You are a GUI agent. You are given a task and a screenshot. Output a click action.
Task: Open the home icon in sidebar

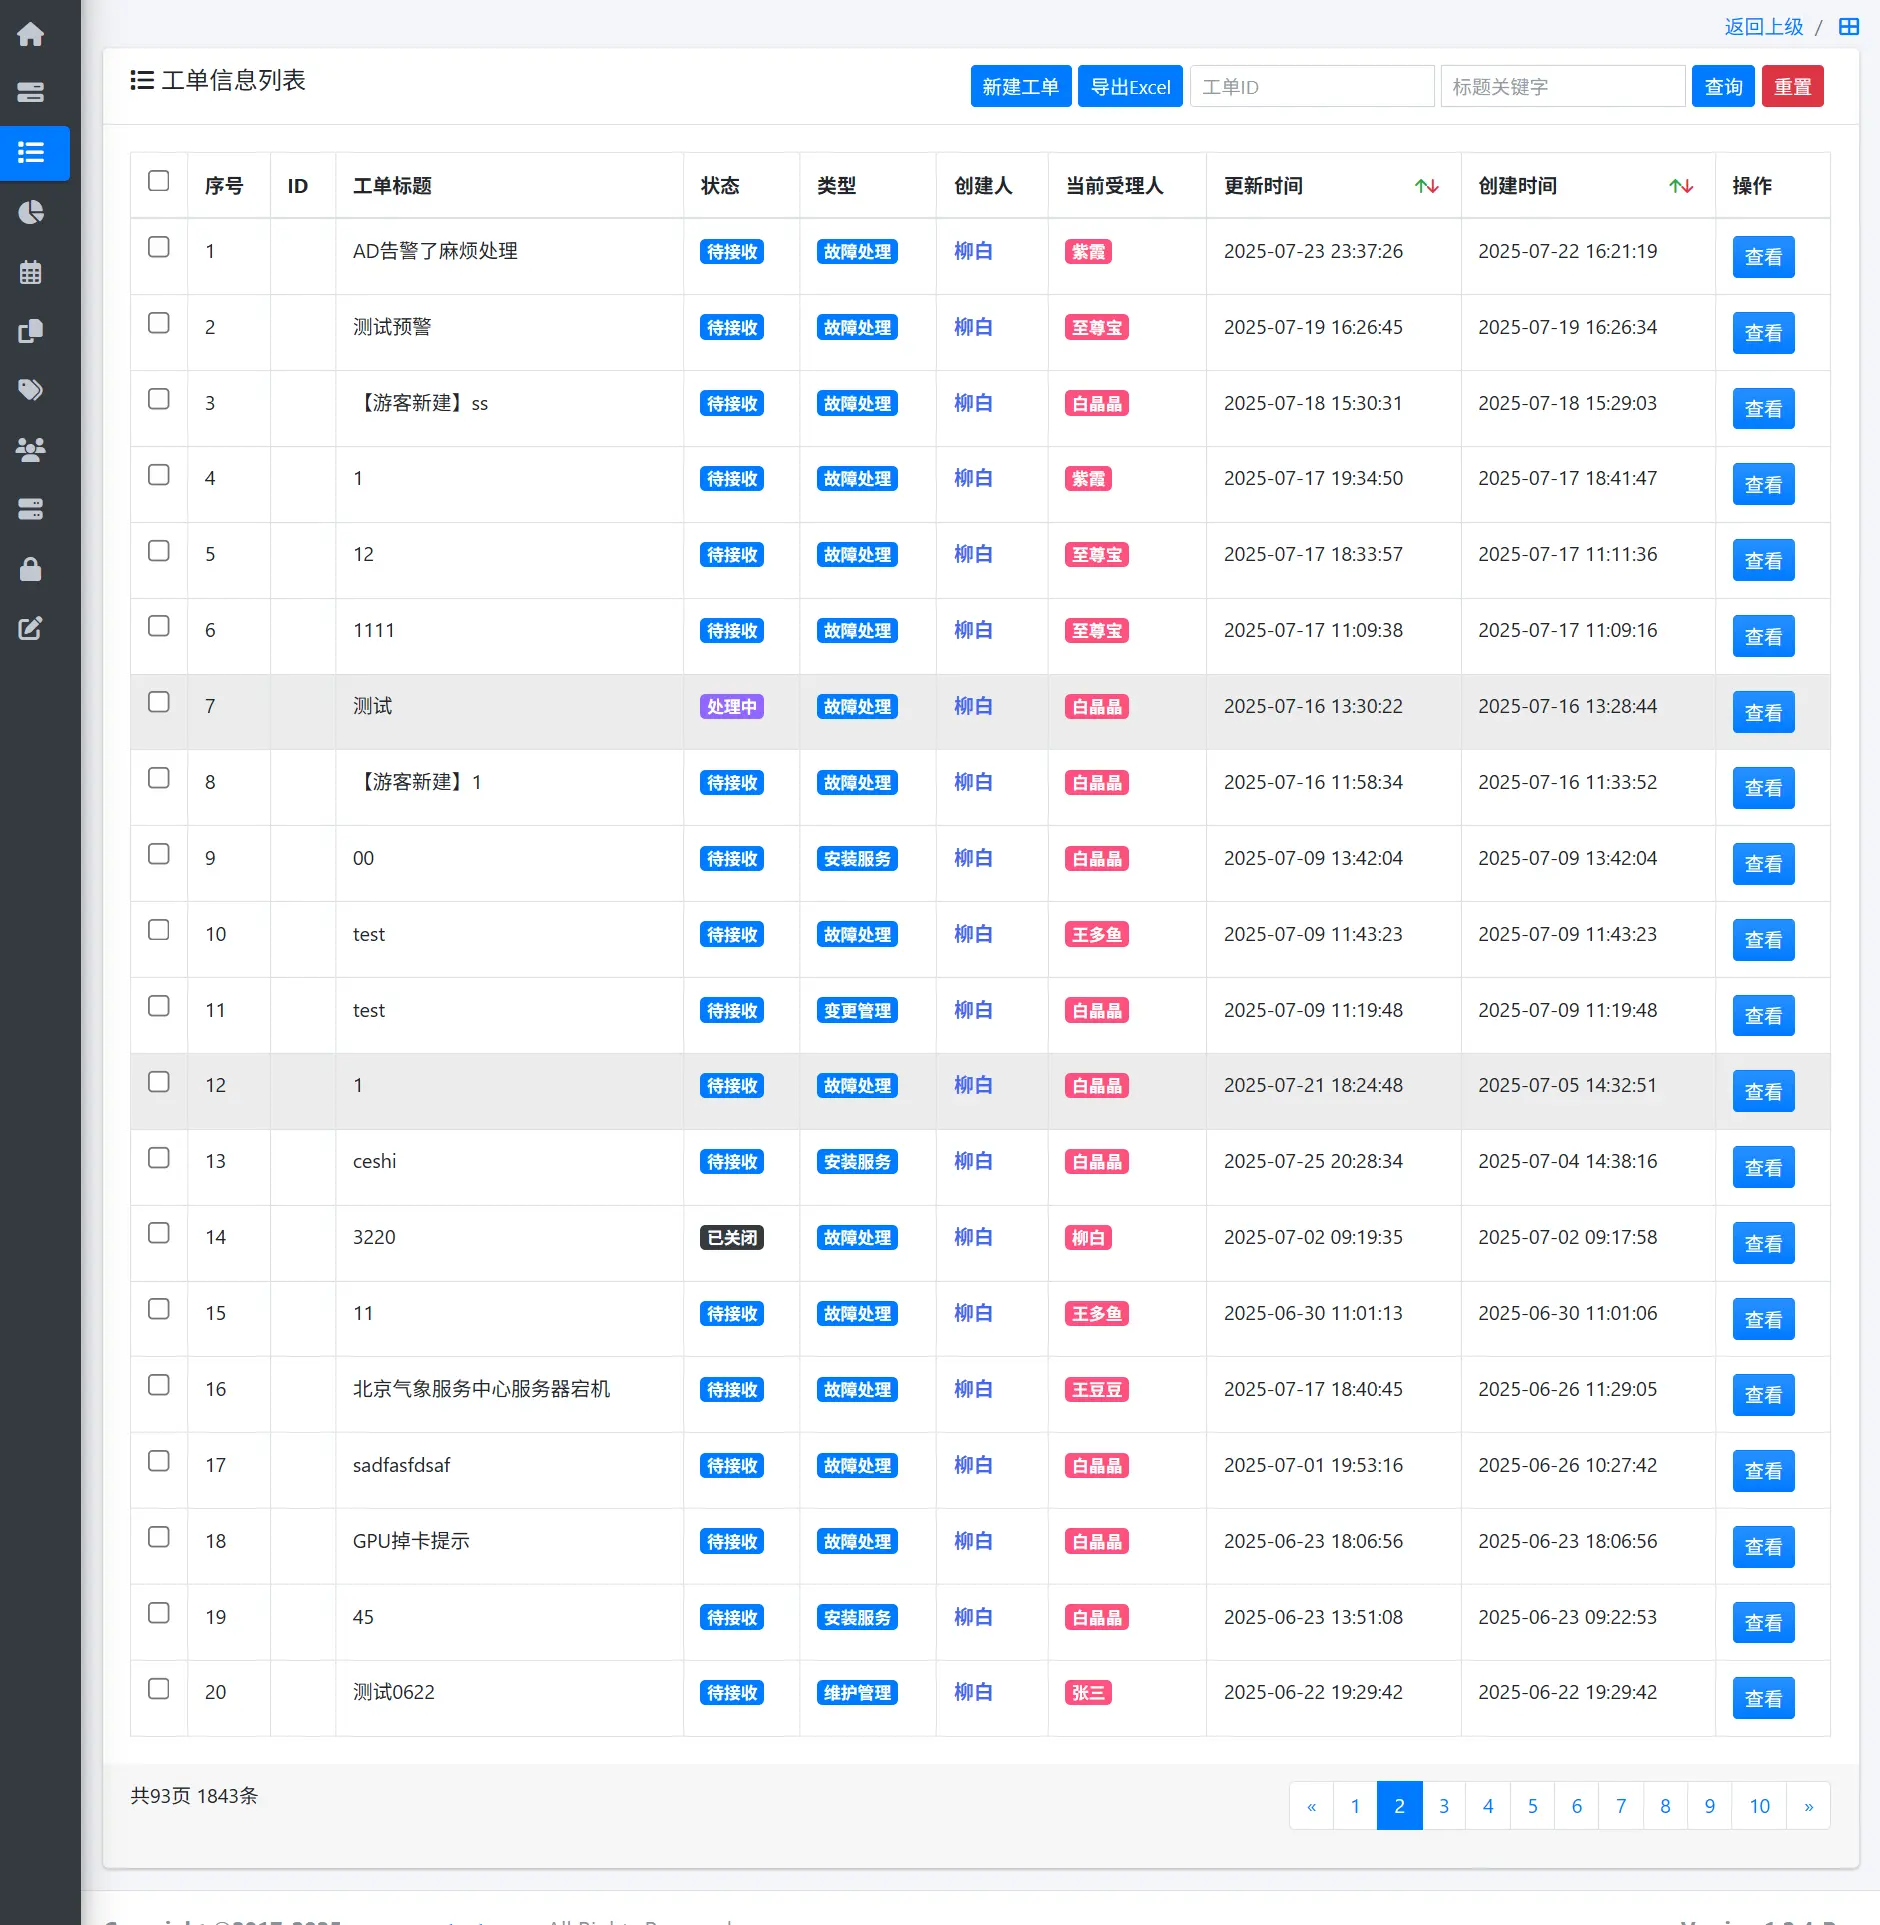(x=31, y=34)
